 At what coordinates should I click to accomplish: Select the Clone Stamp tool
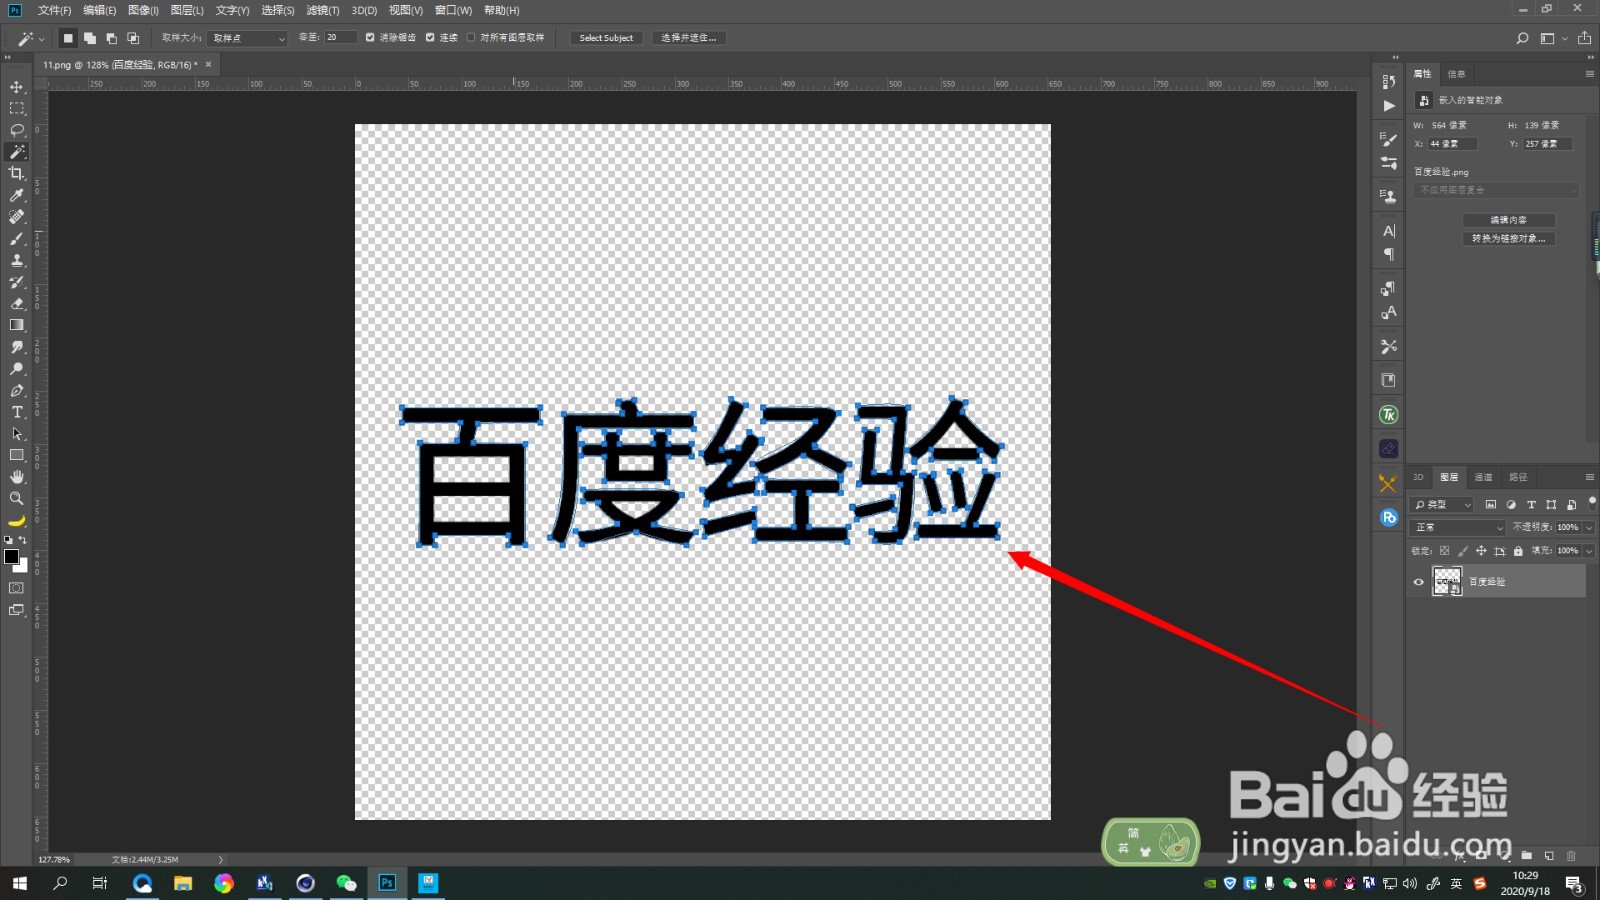(x=17, y=260)
